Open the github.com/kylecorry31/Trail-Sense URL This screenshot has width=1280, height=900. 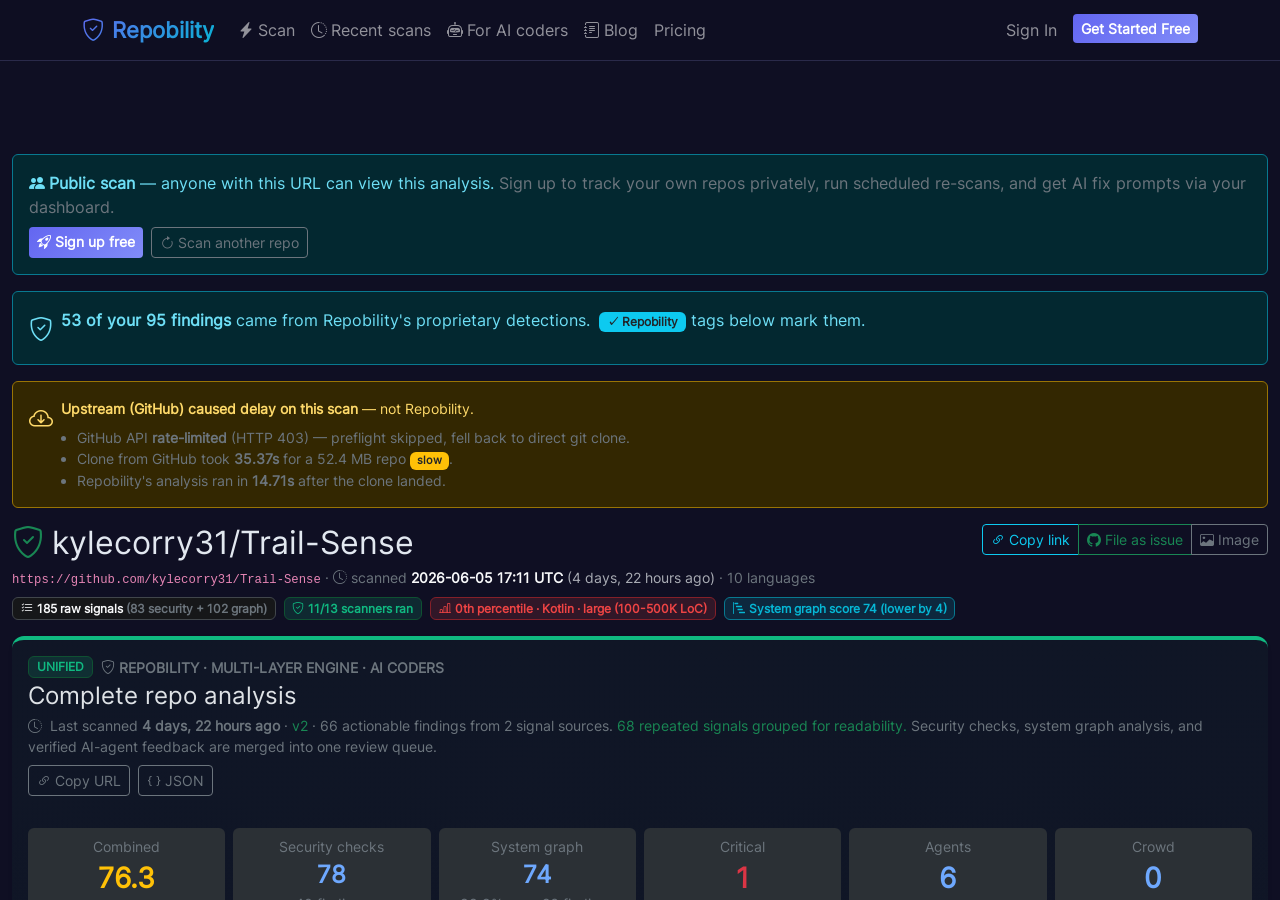pyautogui.click(x=166, y=579)
